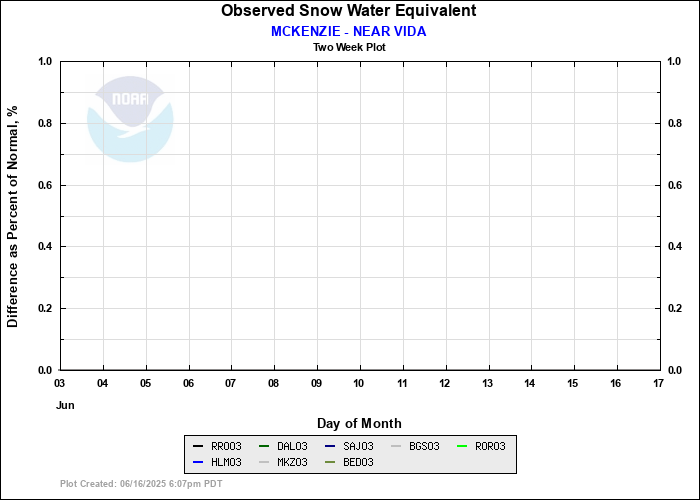Image resolution: width=700 pixels, height=500 pixels.
Task: Click the Two Week Plot subtitle
Action: (349, 47)
